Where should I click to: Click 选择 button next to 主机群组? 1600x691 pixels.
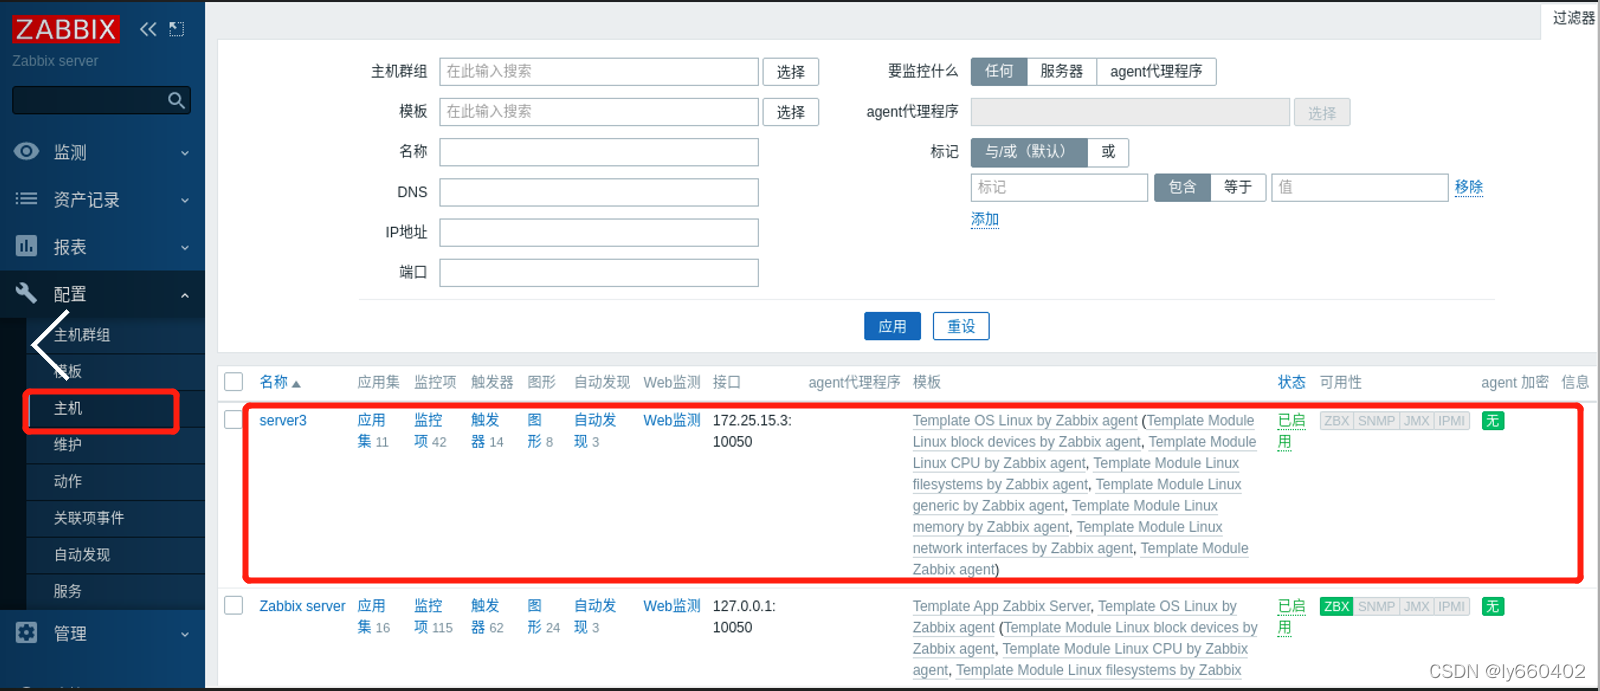(x=791, y=72)
